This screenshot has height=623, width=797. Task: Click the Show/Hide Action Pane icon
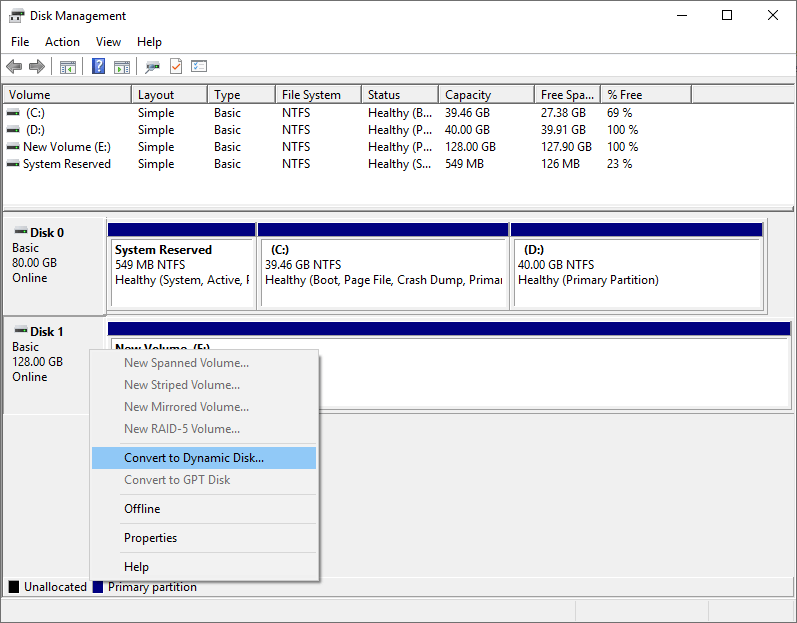(122, 67)
